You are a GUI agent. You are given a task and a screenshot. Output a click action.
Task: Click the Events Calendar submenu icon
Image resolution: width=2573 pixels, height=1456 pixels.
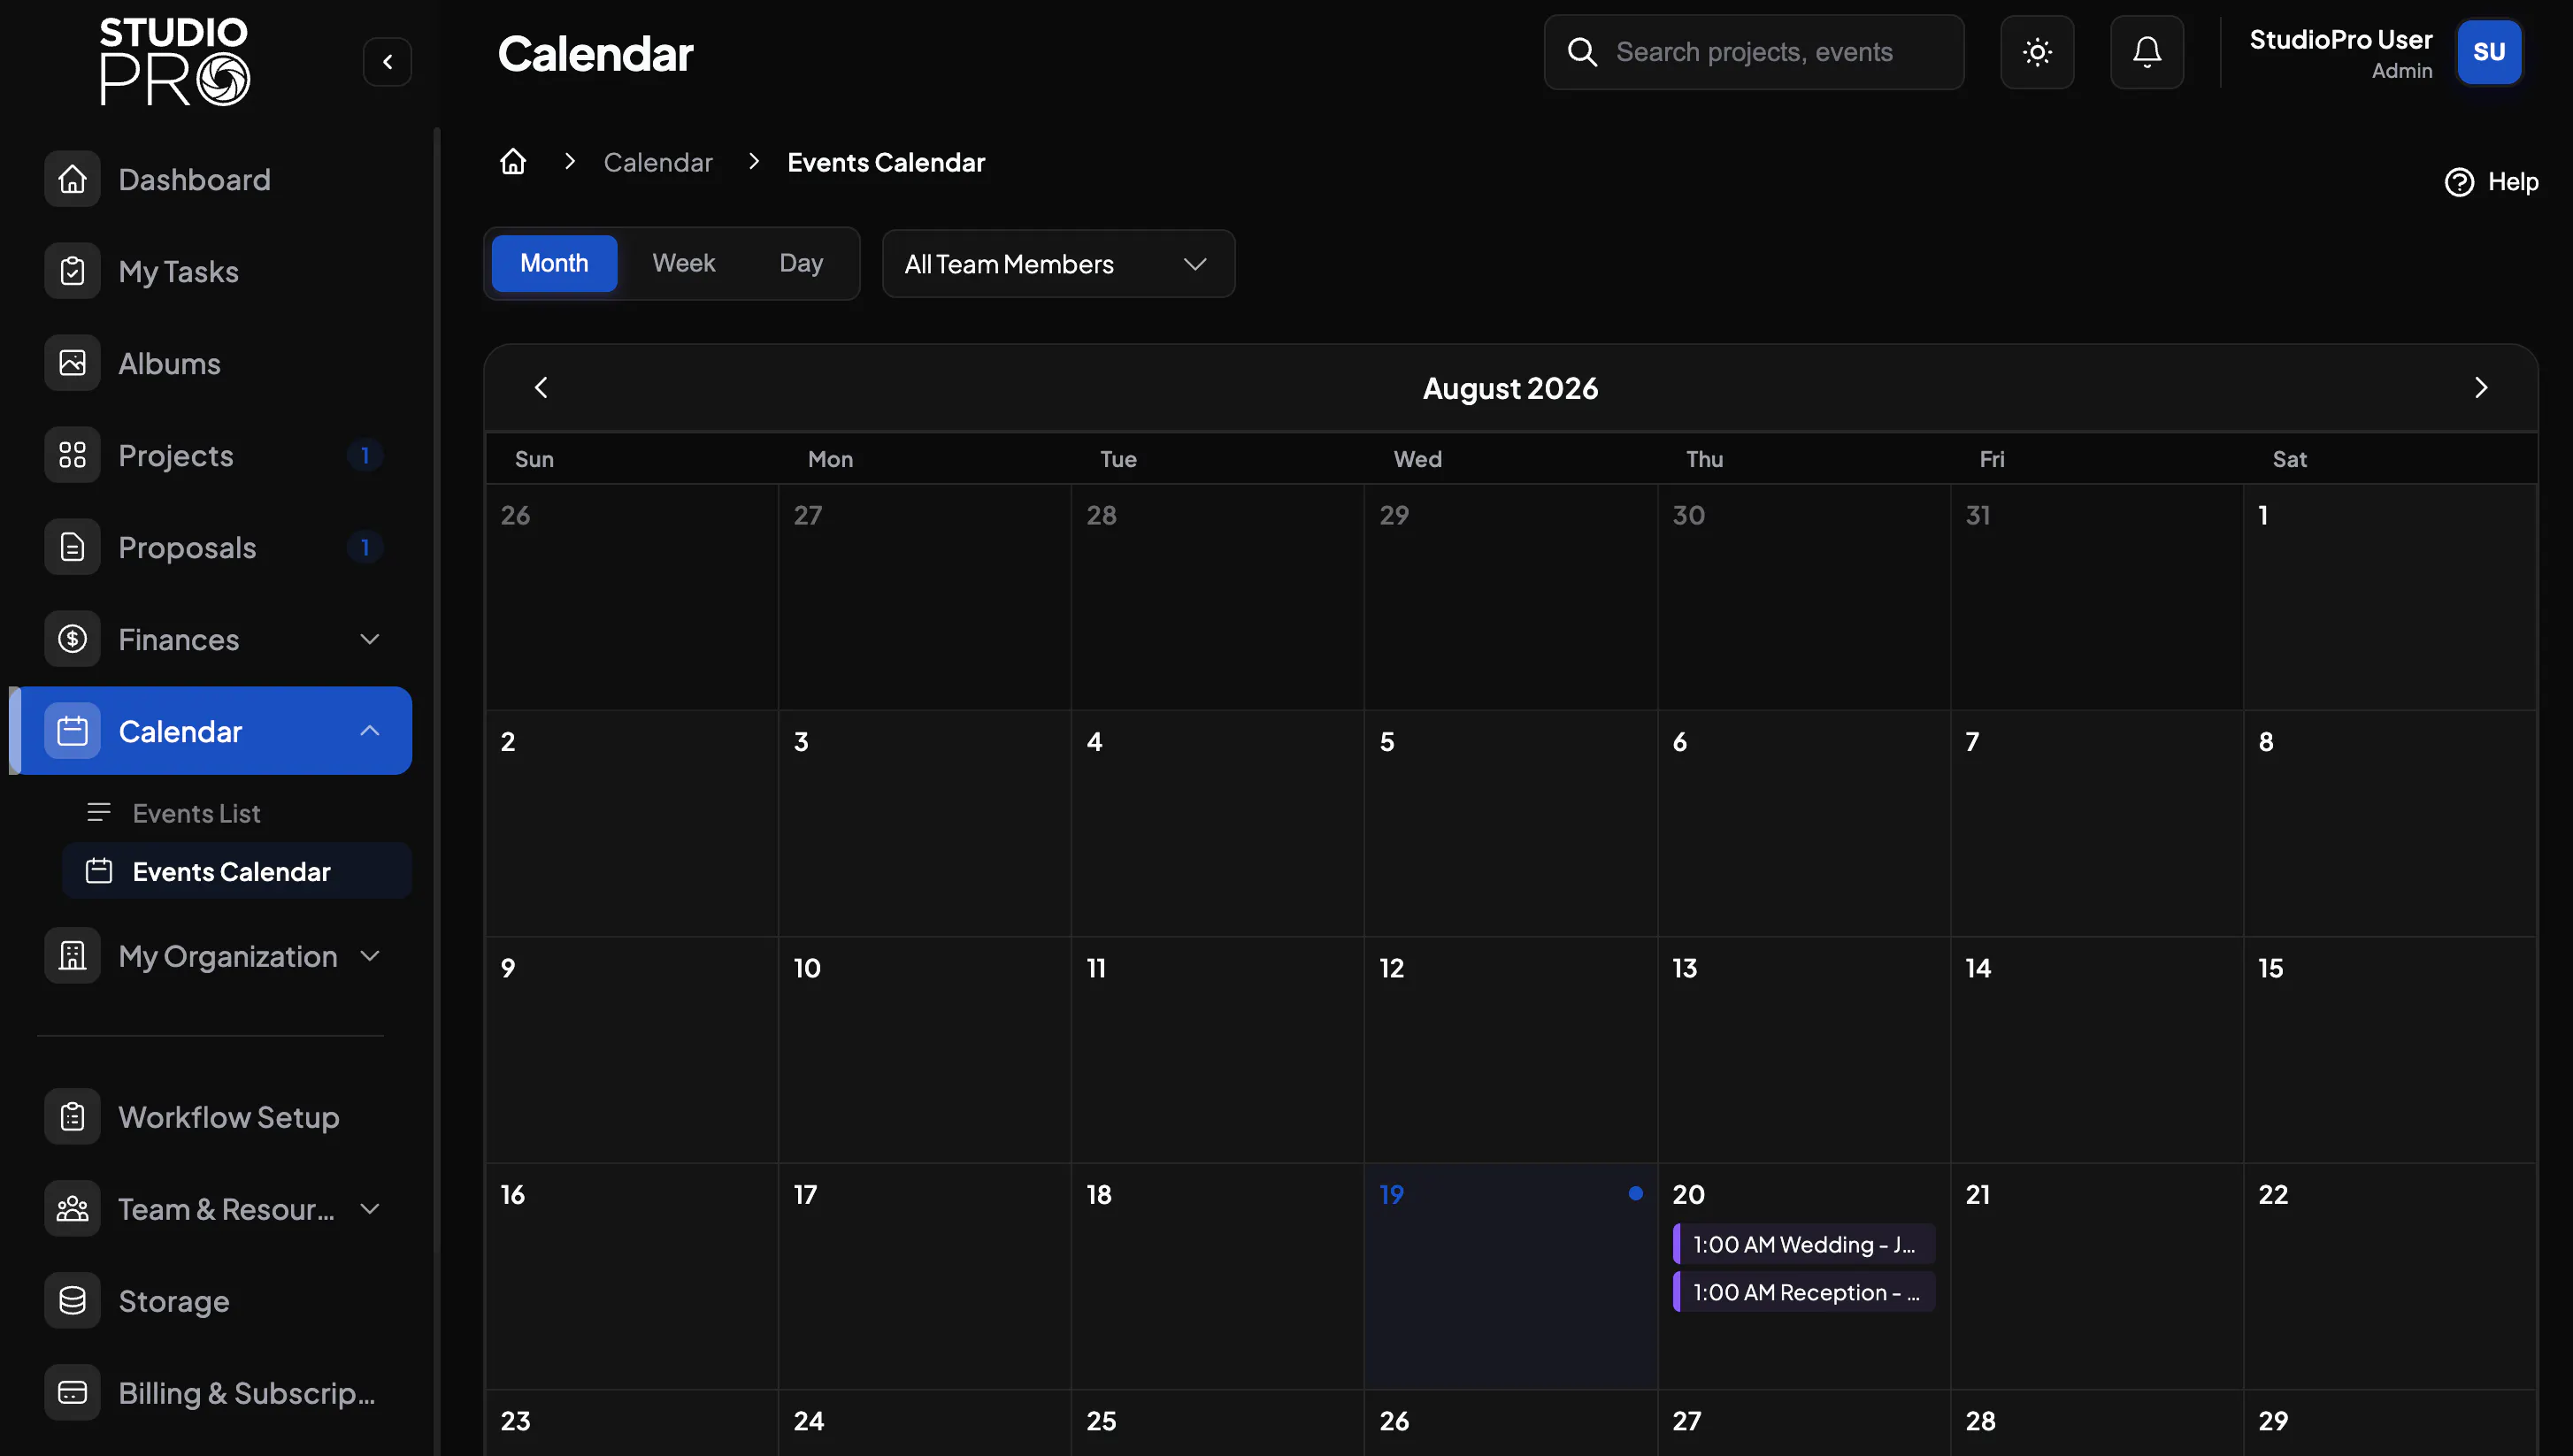click(99, 871)
